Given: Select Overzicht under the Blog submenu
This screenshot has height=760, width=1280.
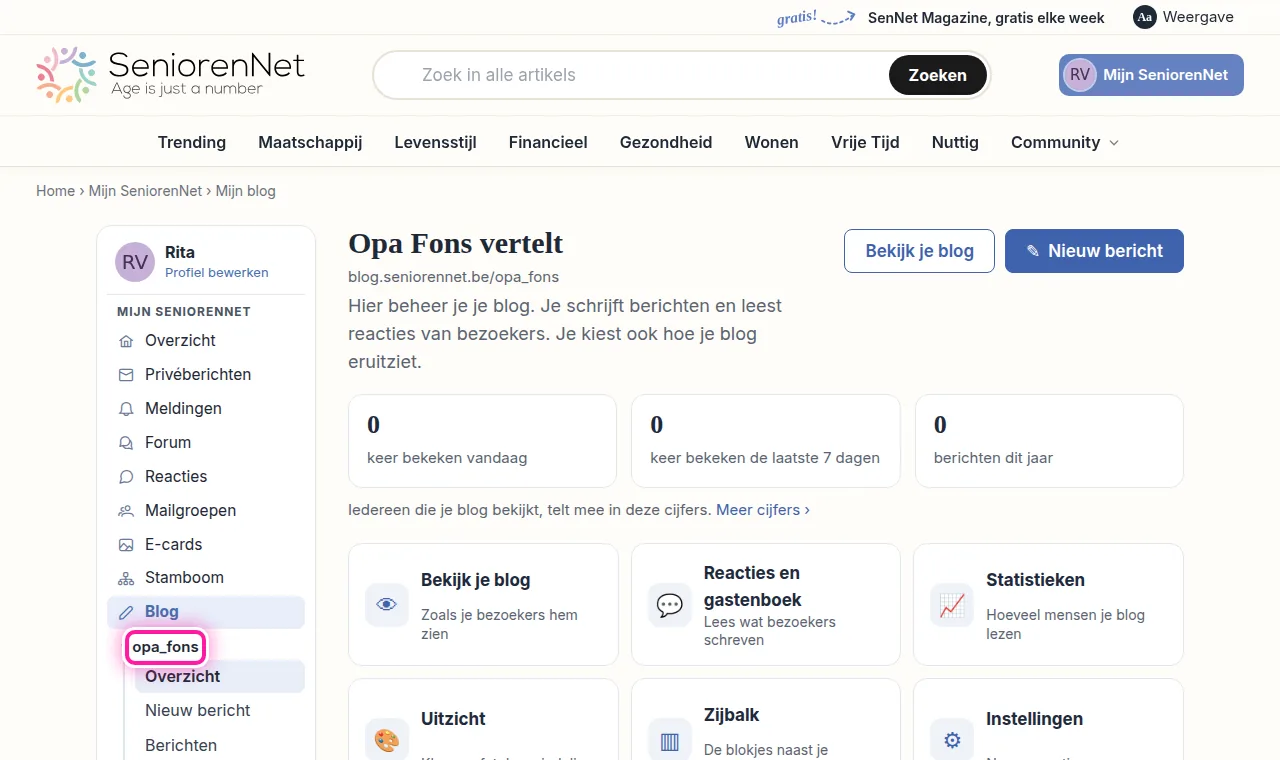Looking at the screenshot, I should (220, 677).
